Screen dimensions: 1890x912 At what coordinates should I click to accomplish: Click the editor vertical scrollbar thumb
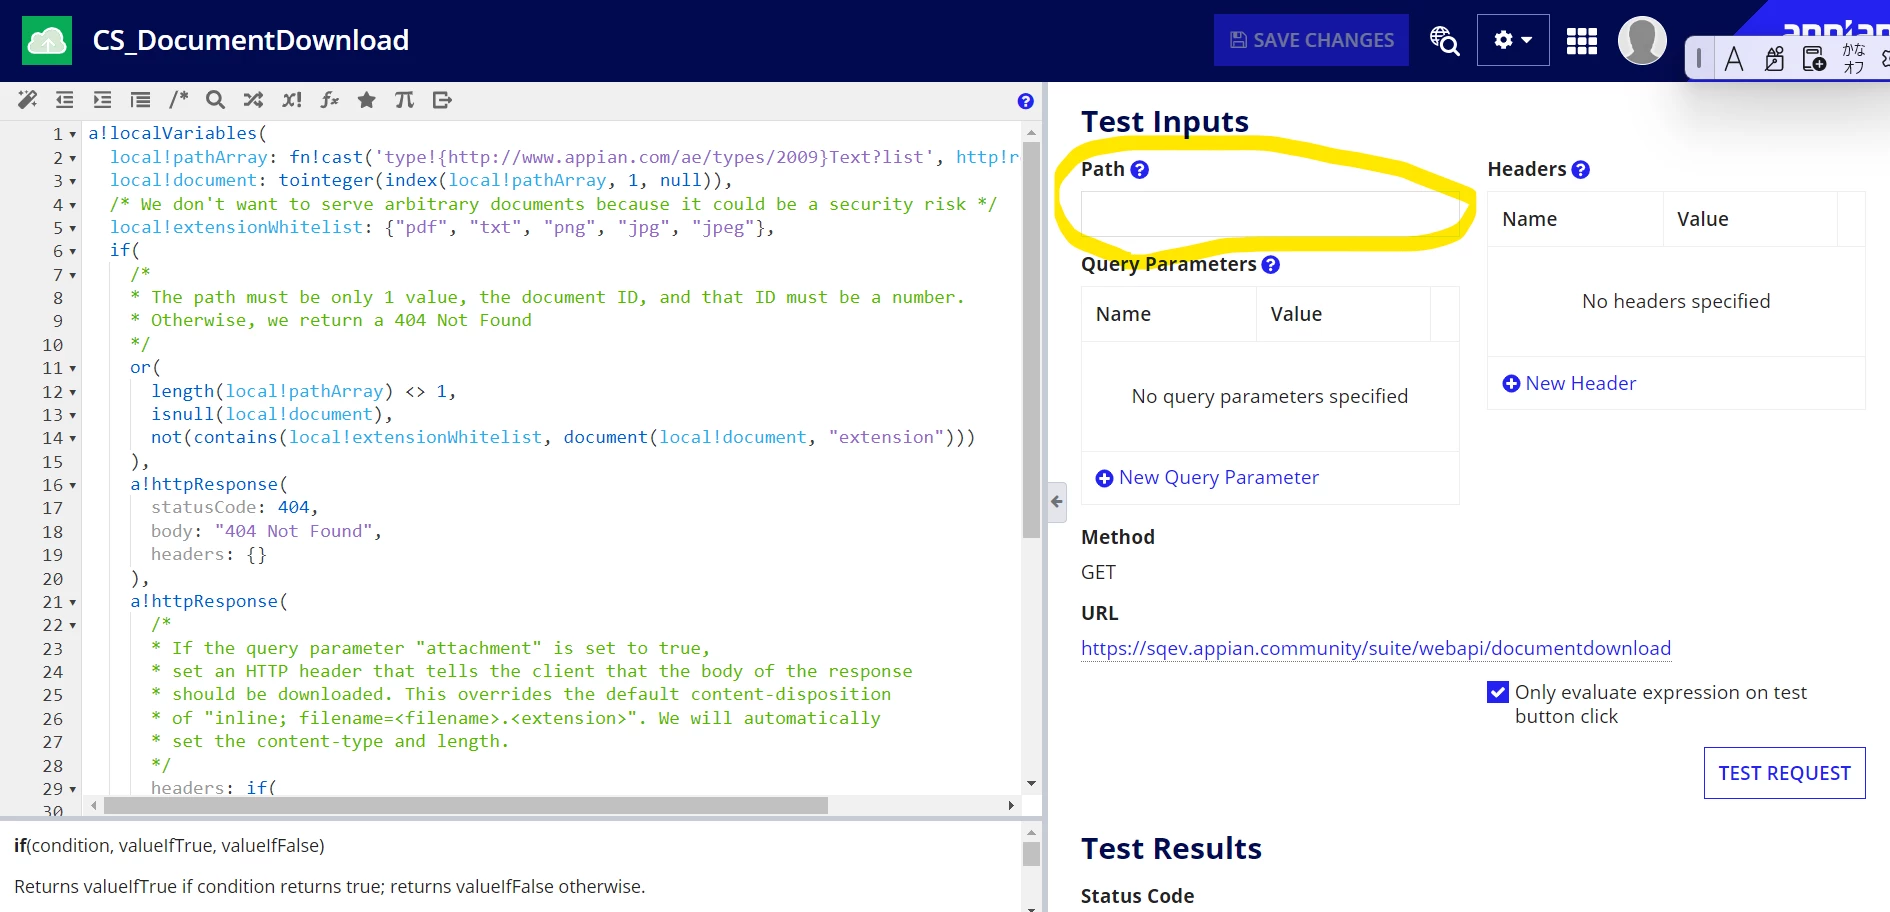pos(1031,340)
